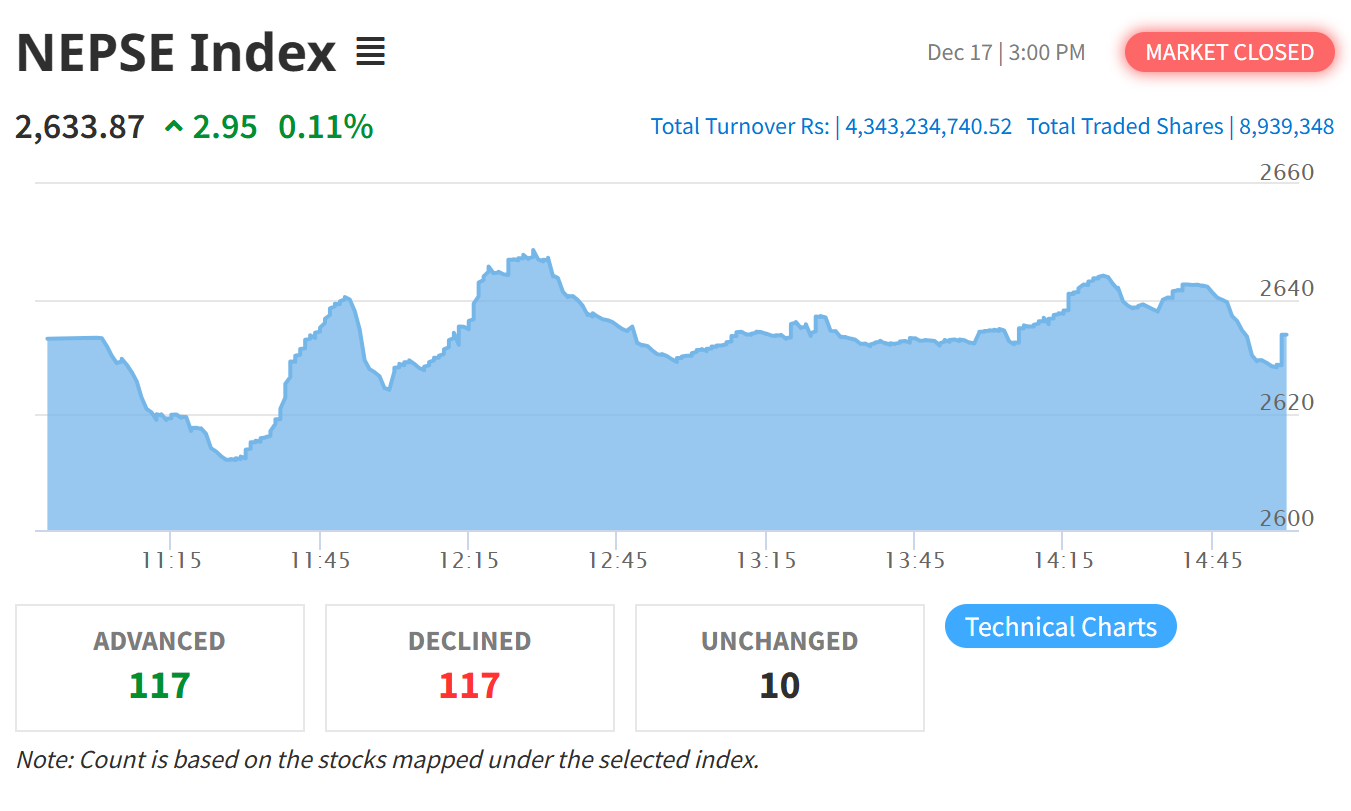Click the 12:15 time axis label

468,560
